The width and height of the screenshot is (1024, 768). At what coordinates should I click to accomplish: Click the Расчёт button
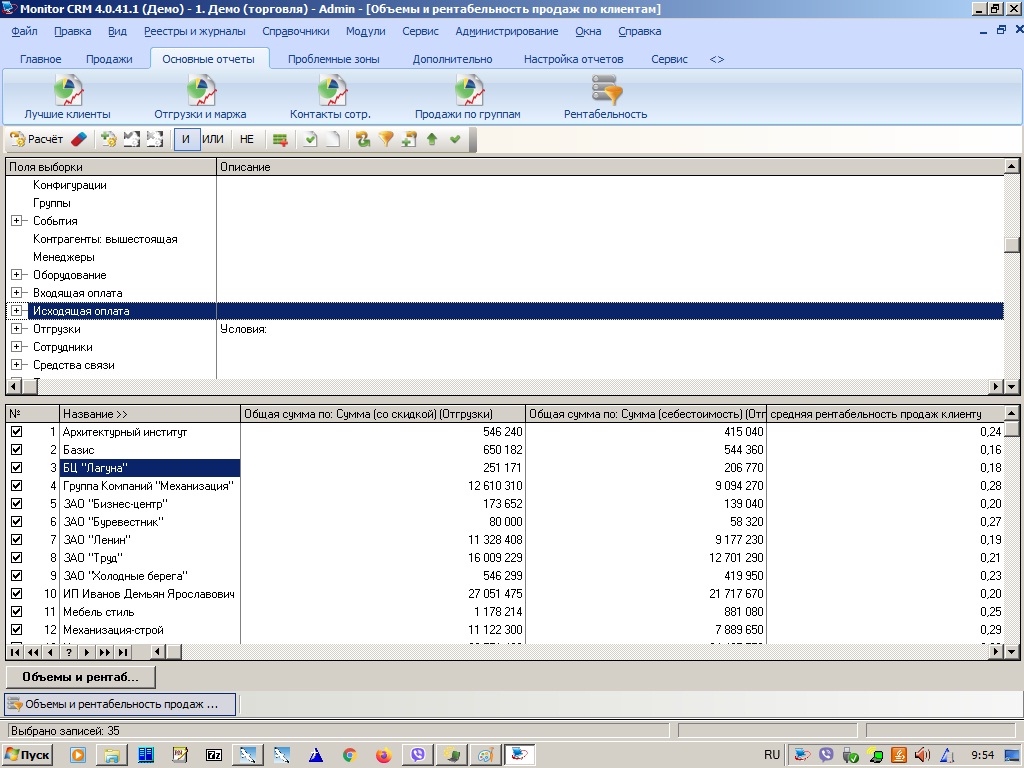(37, 139)
